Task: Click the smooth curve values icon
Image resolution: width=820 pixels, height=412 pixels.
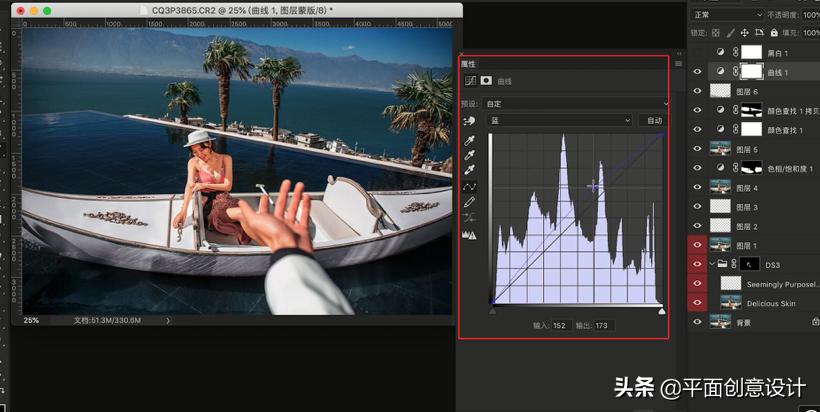Action: 470,218
